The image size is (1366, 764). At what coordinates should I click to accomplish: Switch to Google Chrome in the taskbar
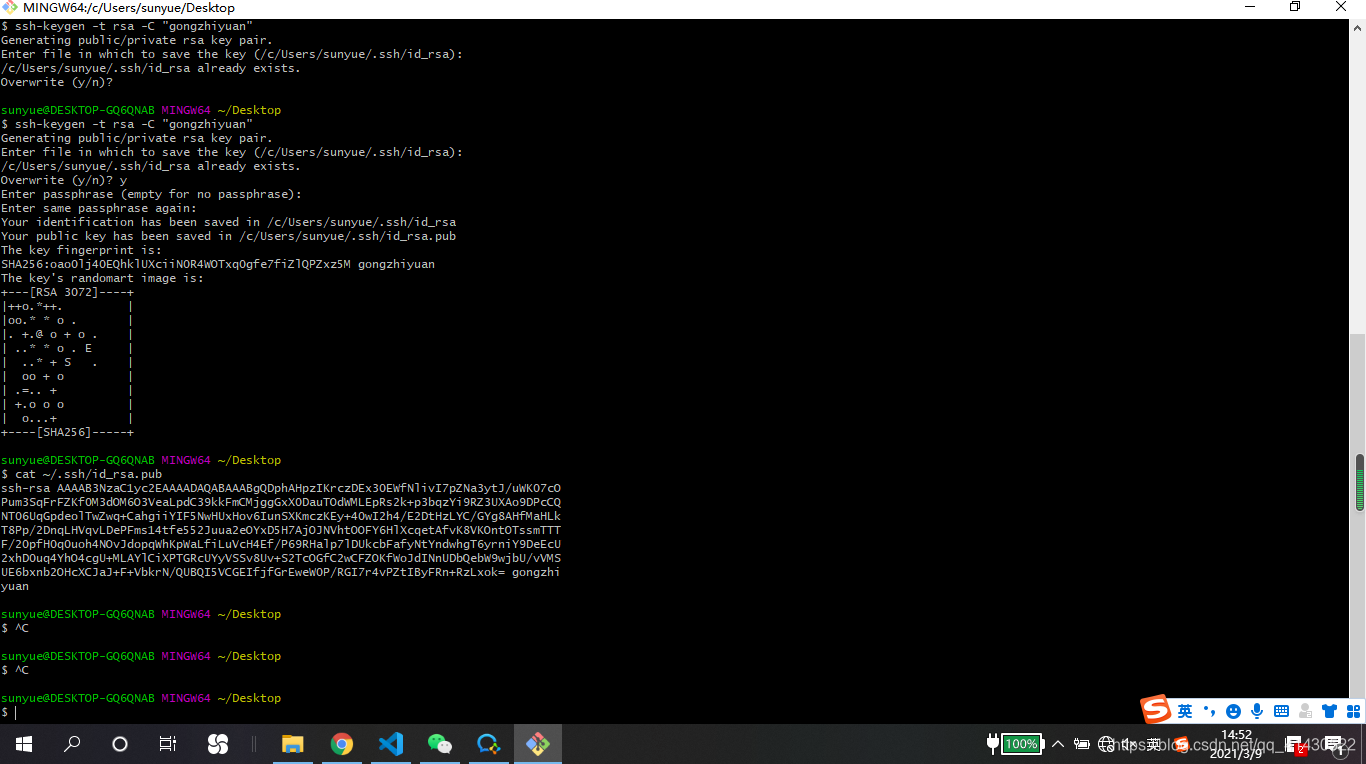tap(342, 744)
